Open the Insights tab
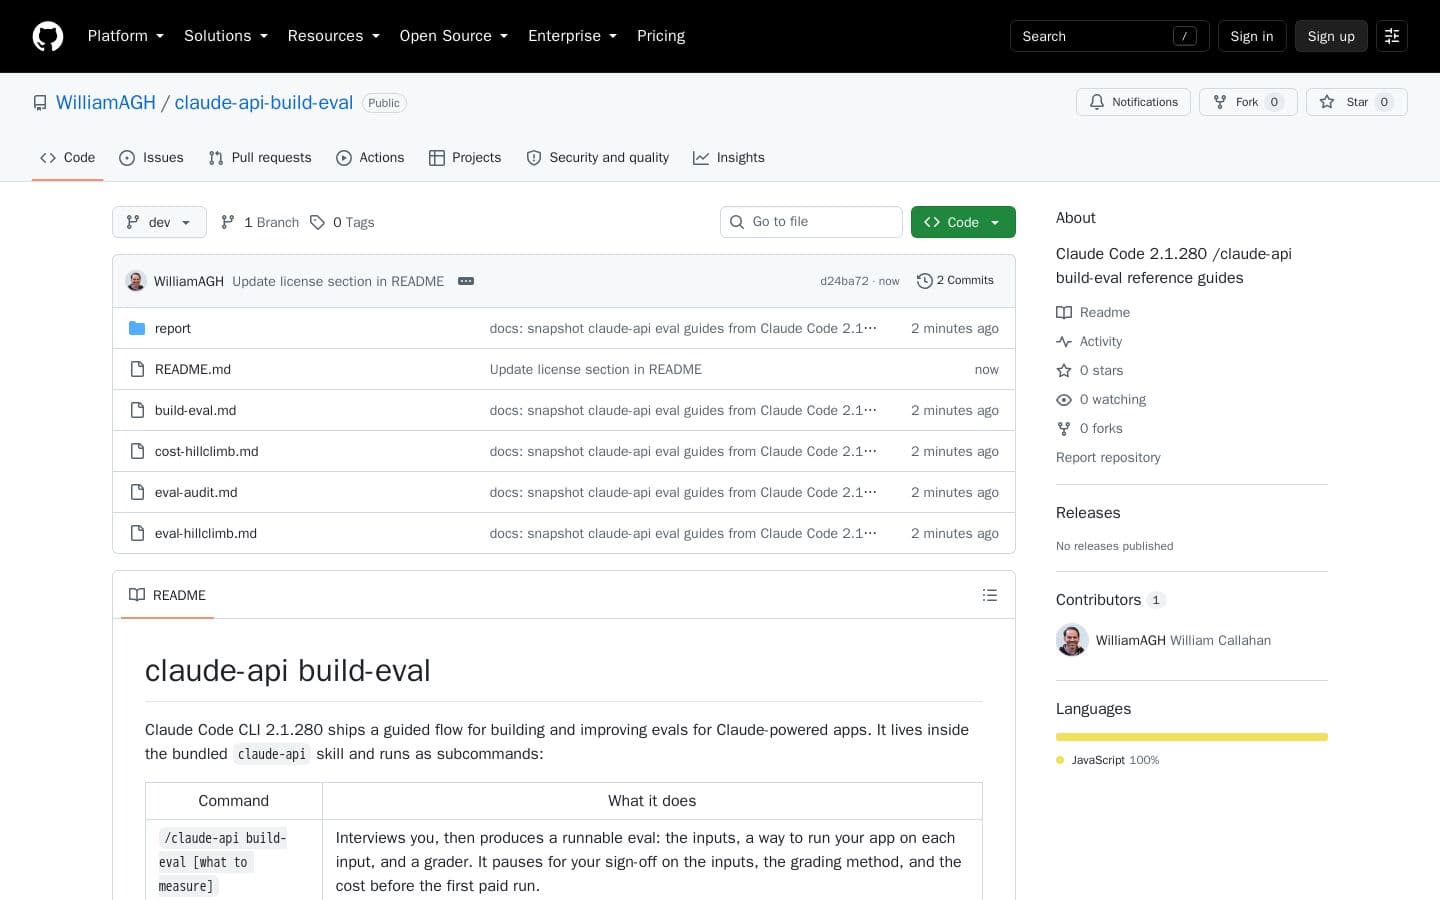This screenshot has width=1440, height=900. (729, 158)
